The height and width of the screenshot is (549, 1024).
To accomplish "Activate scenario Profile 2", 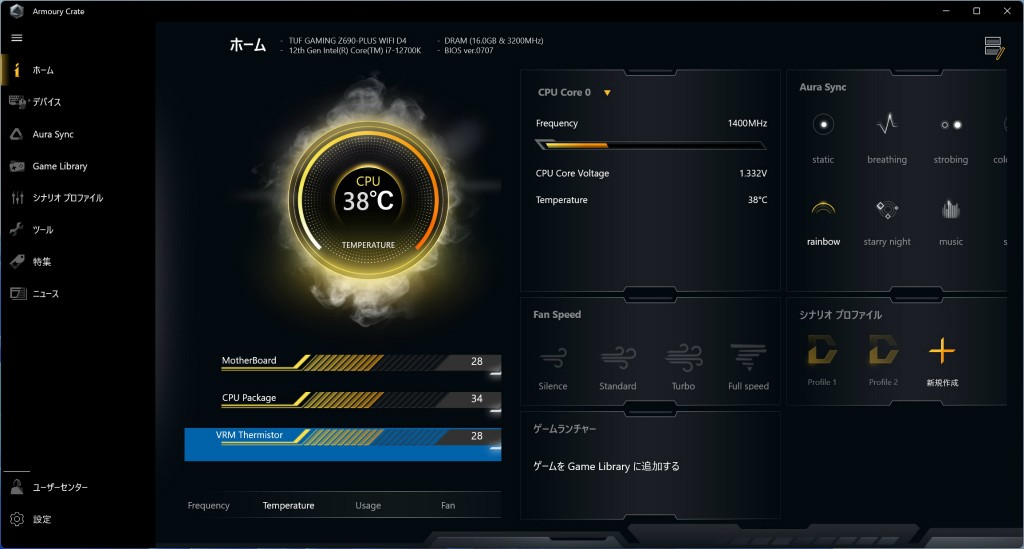I will (x=883, y=350).
